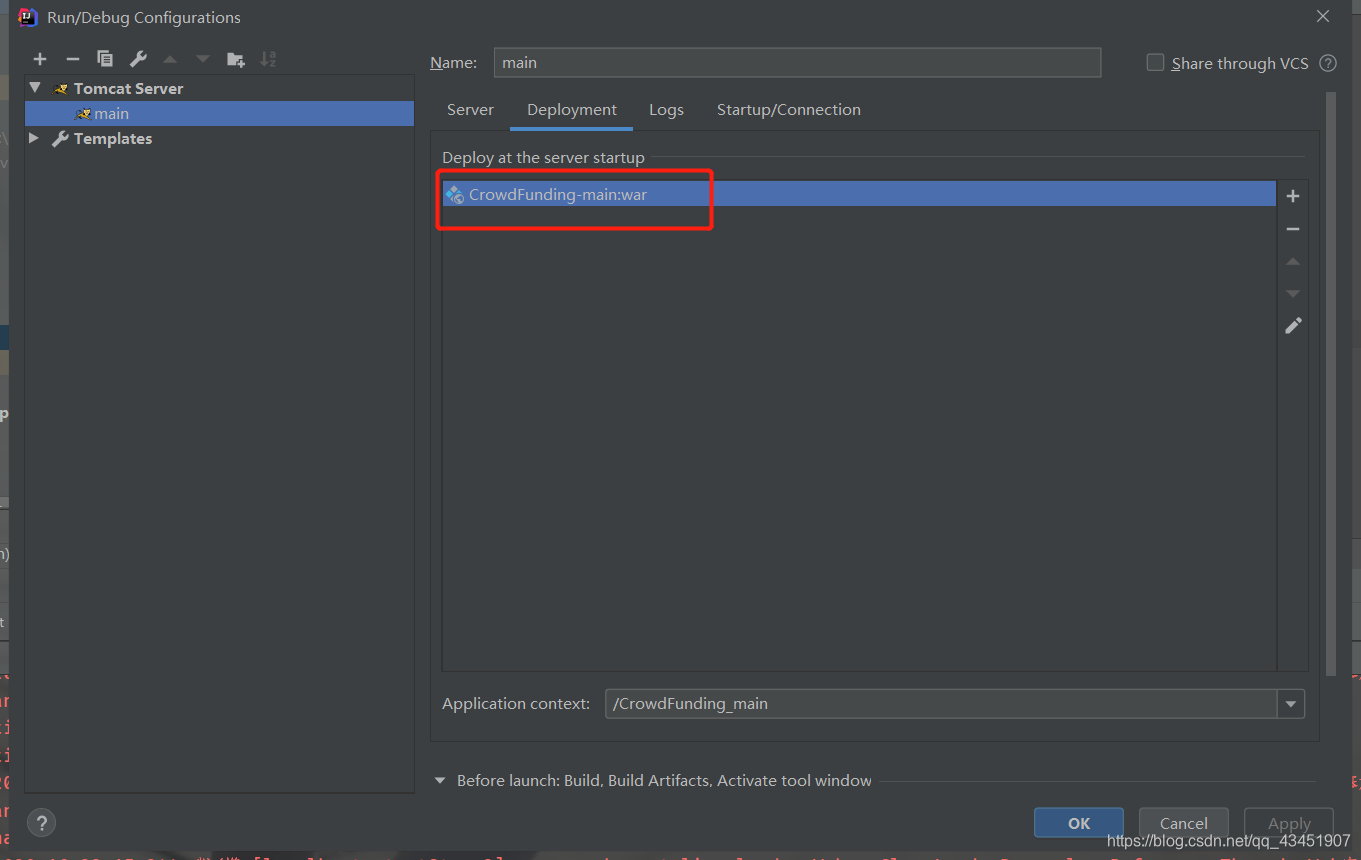Collapse the Tomcat Server tree node
Image resolution: width=1361 pixels, height=860 pixels.
[35, 88]
